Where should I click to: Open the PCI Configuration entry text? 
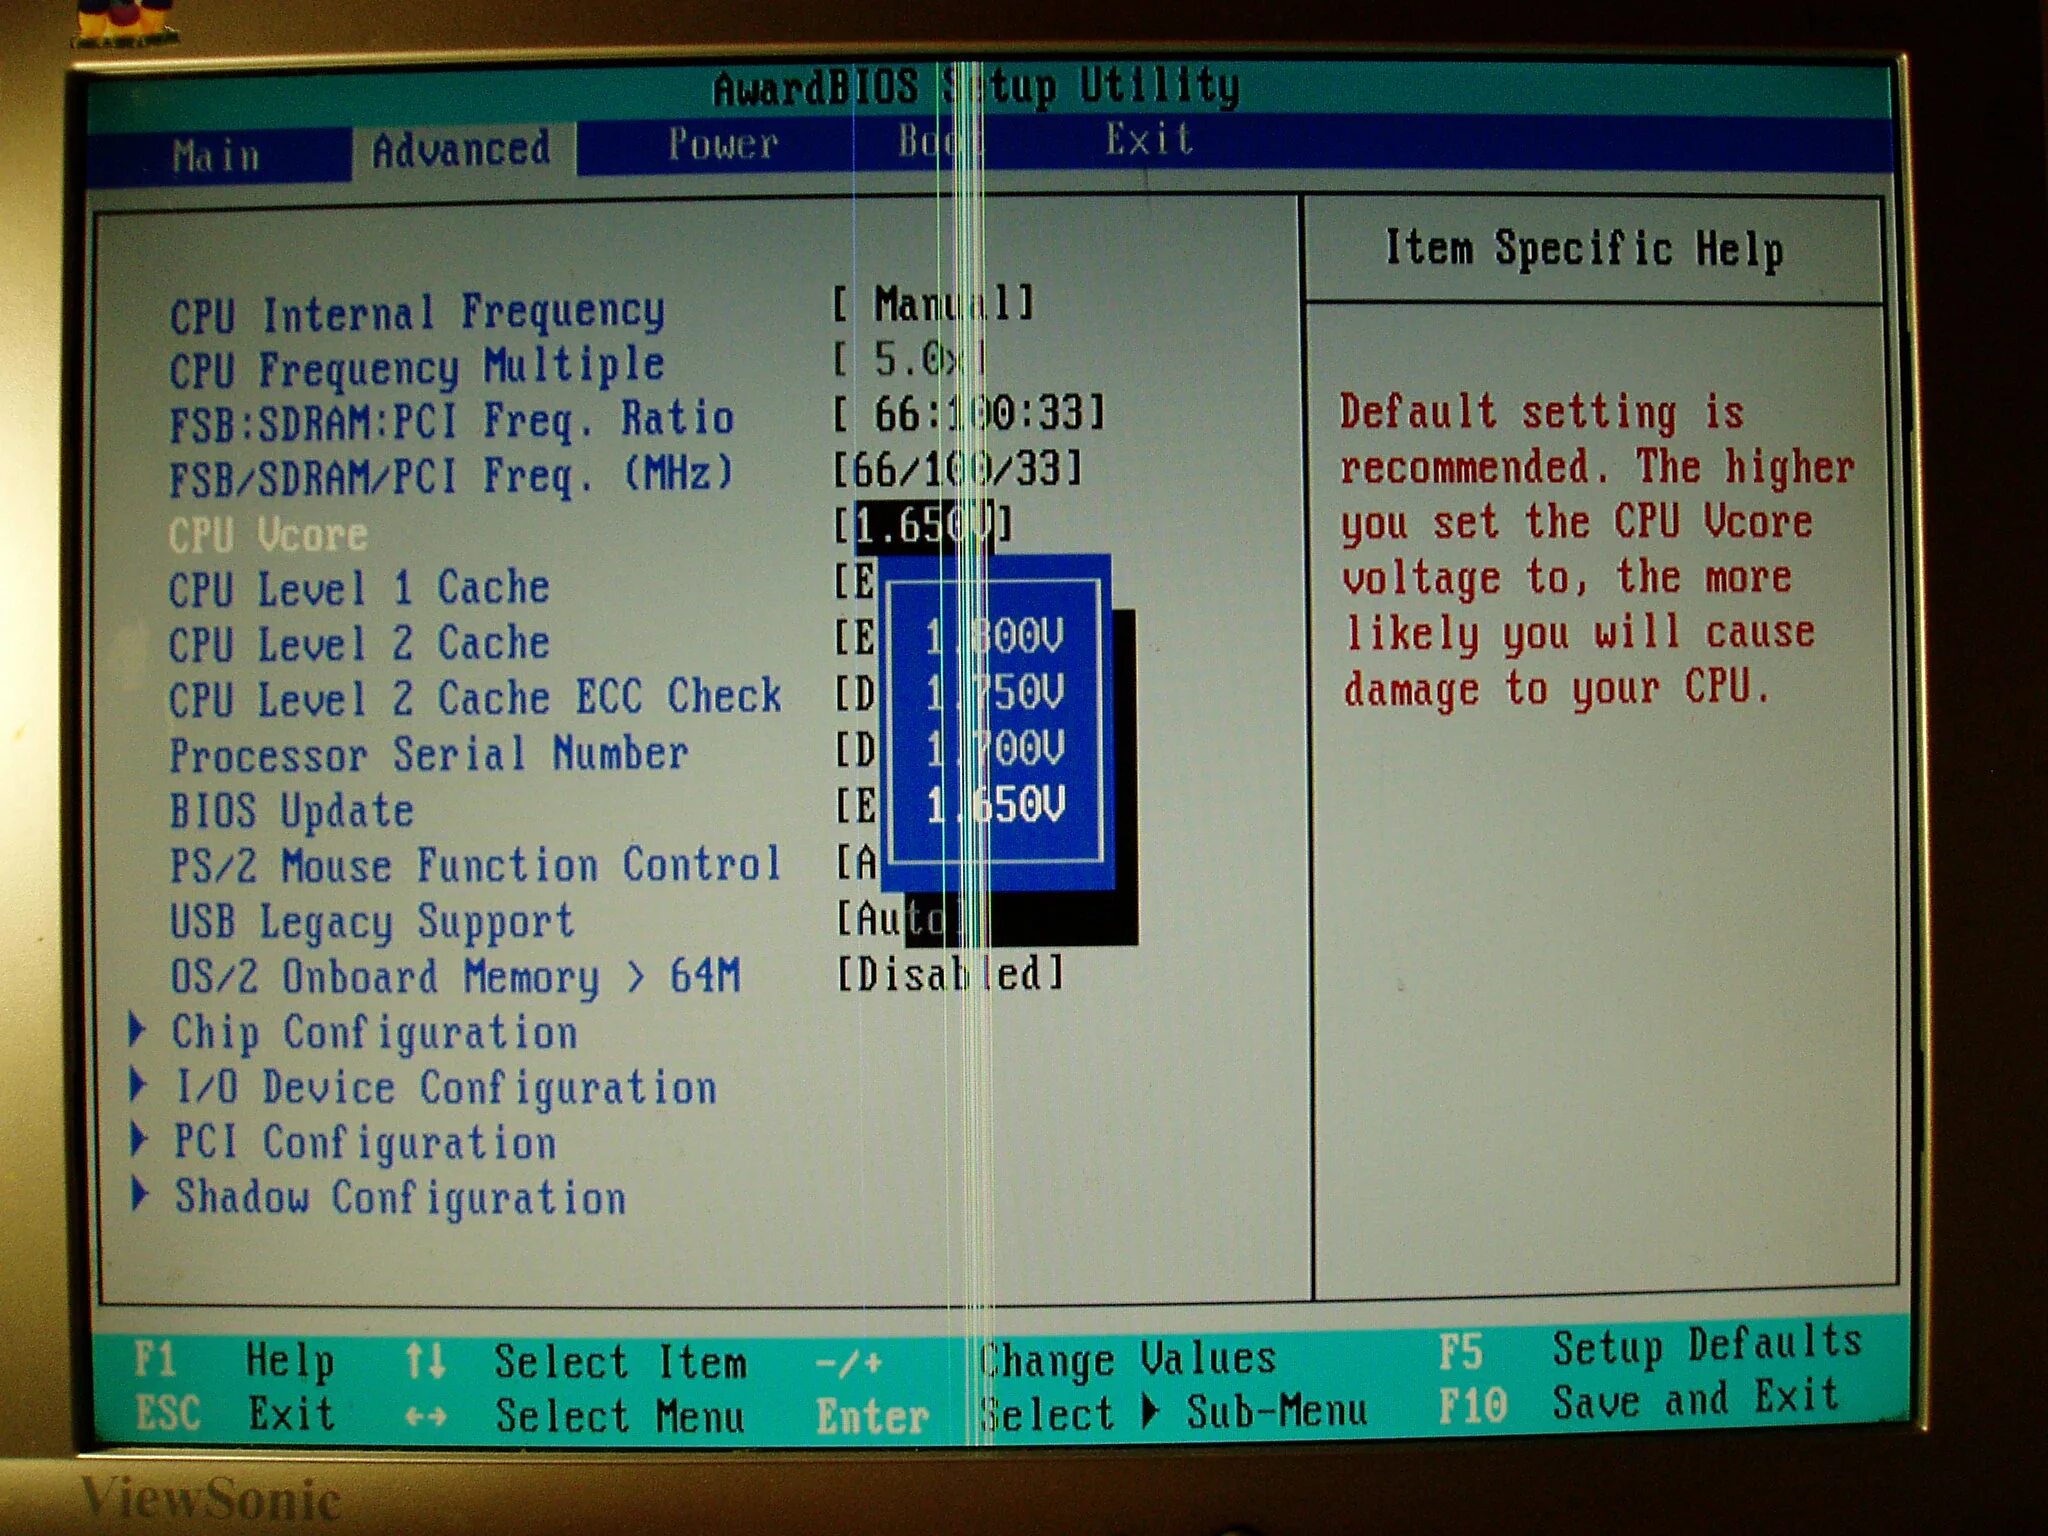[365, 1143]
